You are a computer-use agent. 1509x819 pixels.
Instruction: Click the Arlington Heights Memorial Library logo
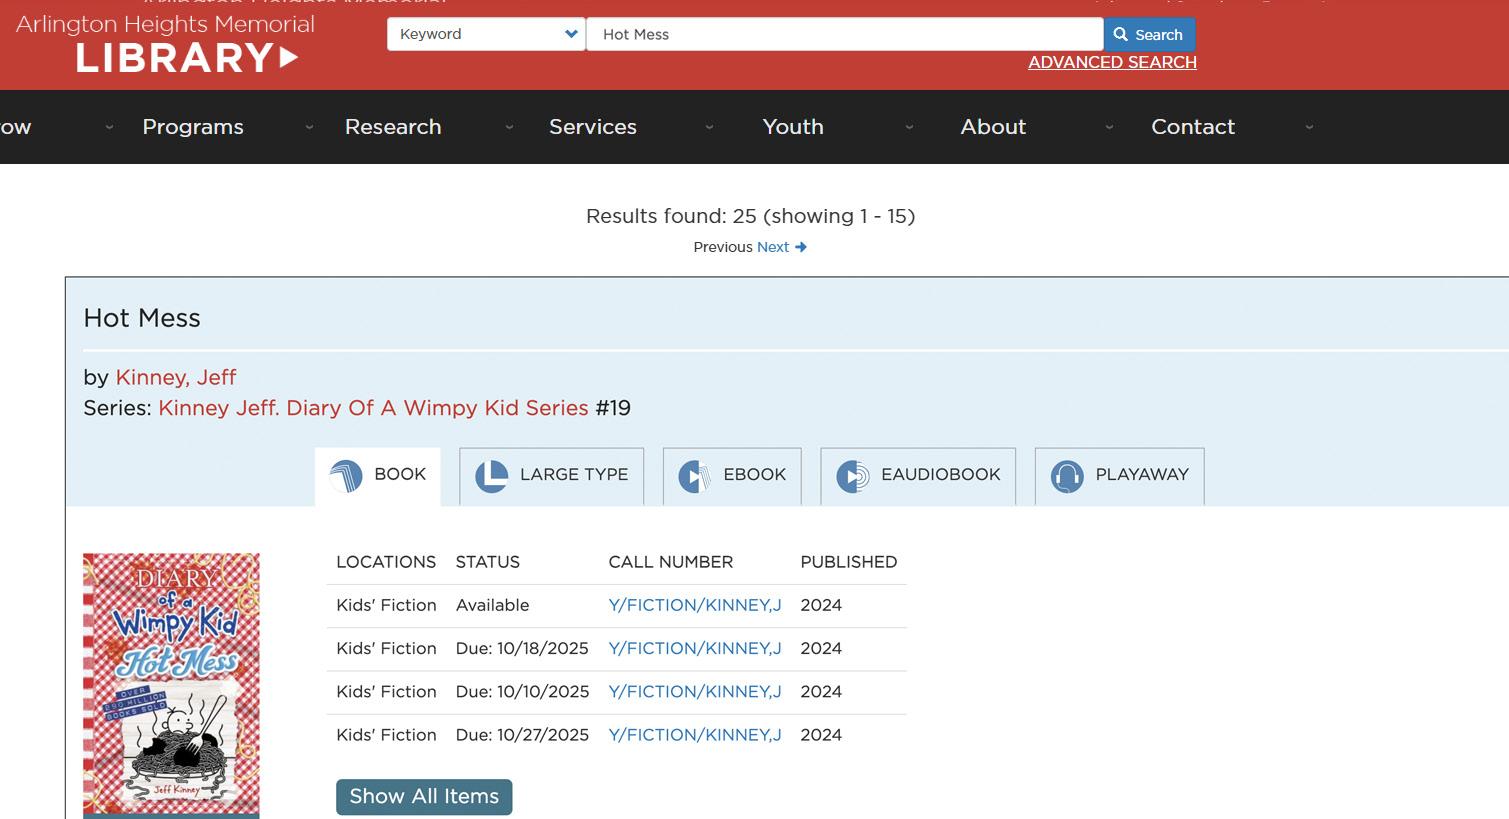[x=165, y=43]
